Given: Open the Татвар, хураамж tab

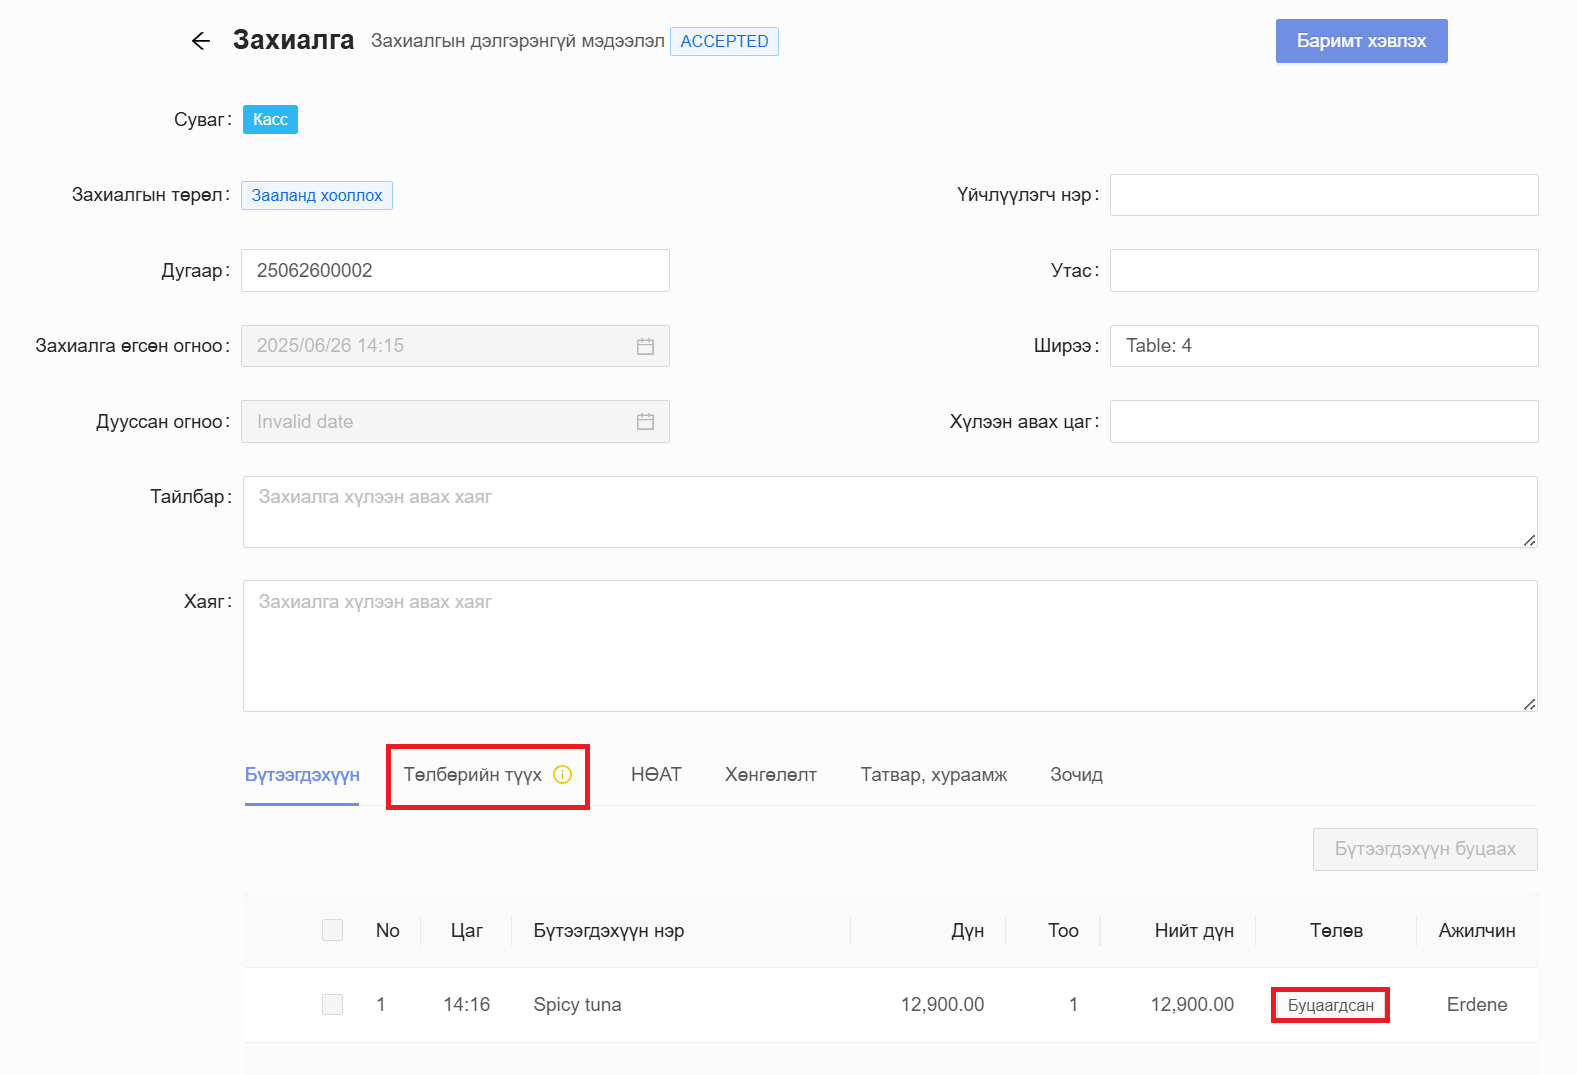Looking at the screenshot, I should pos(933,775).
